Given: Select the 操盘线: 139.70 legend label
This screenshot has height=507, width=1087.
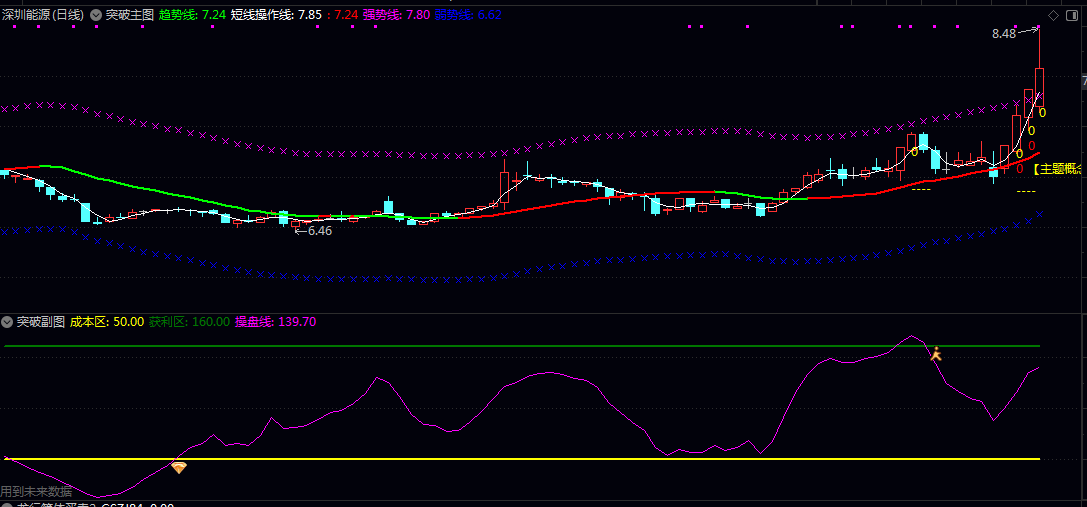Looking at the screenshot, I should tap(275, 322).
